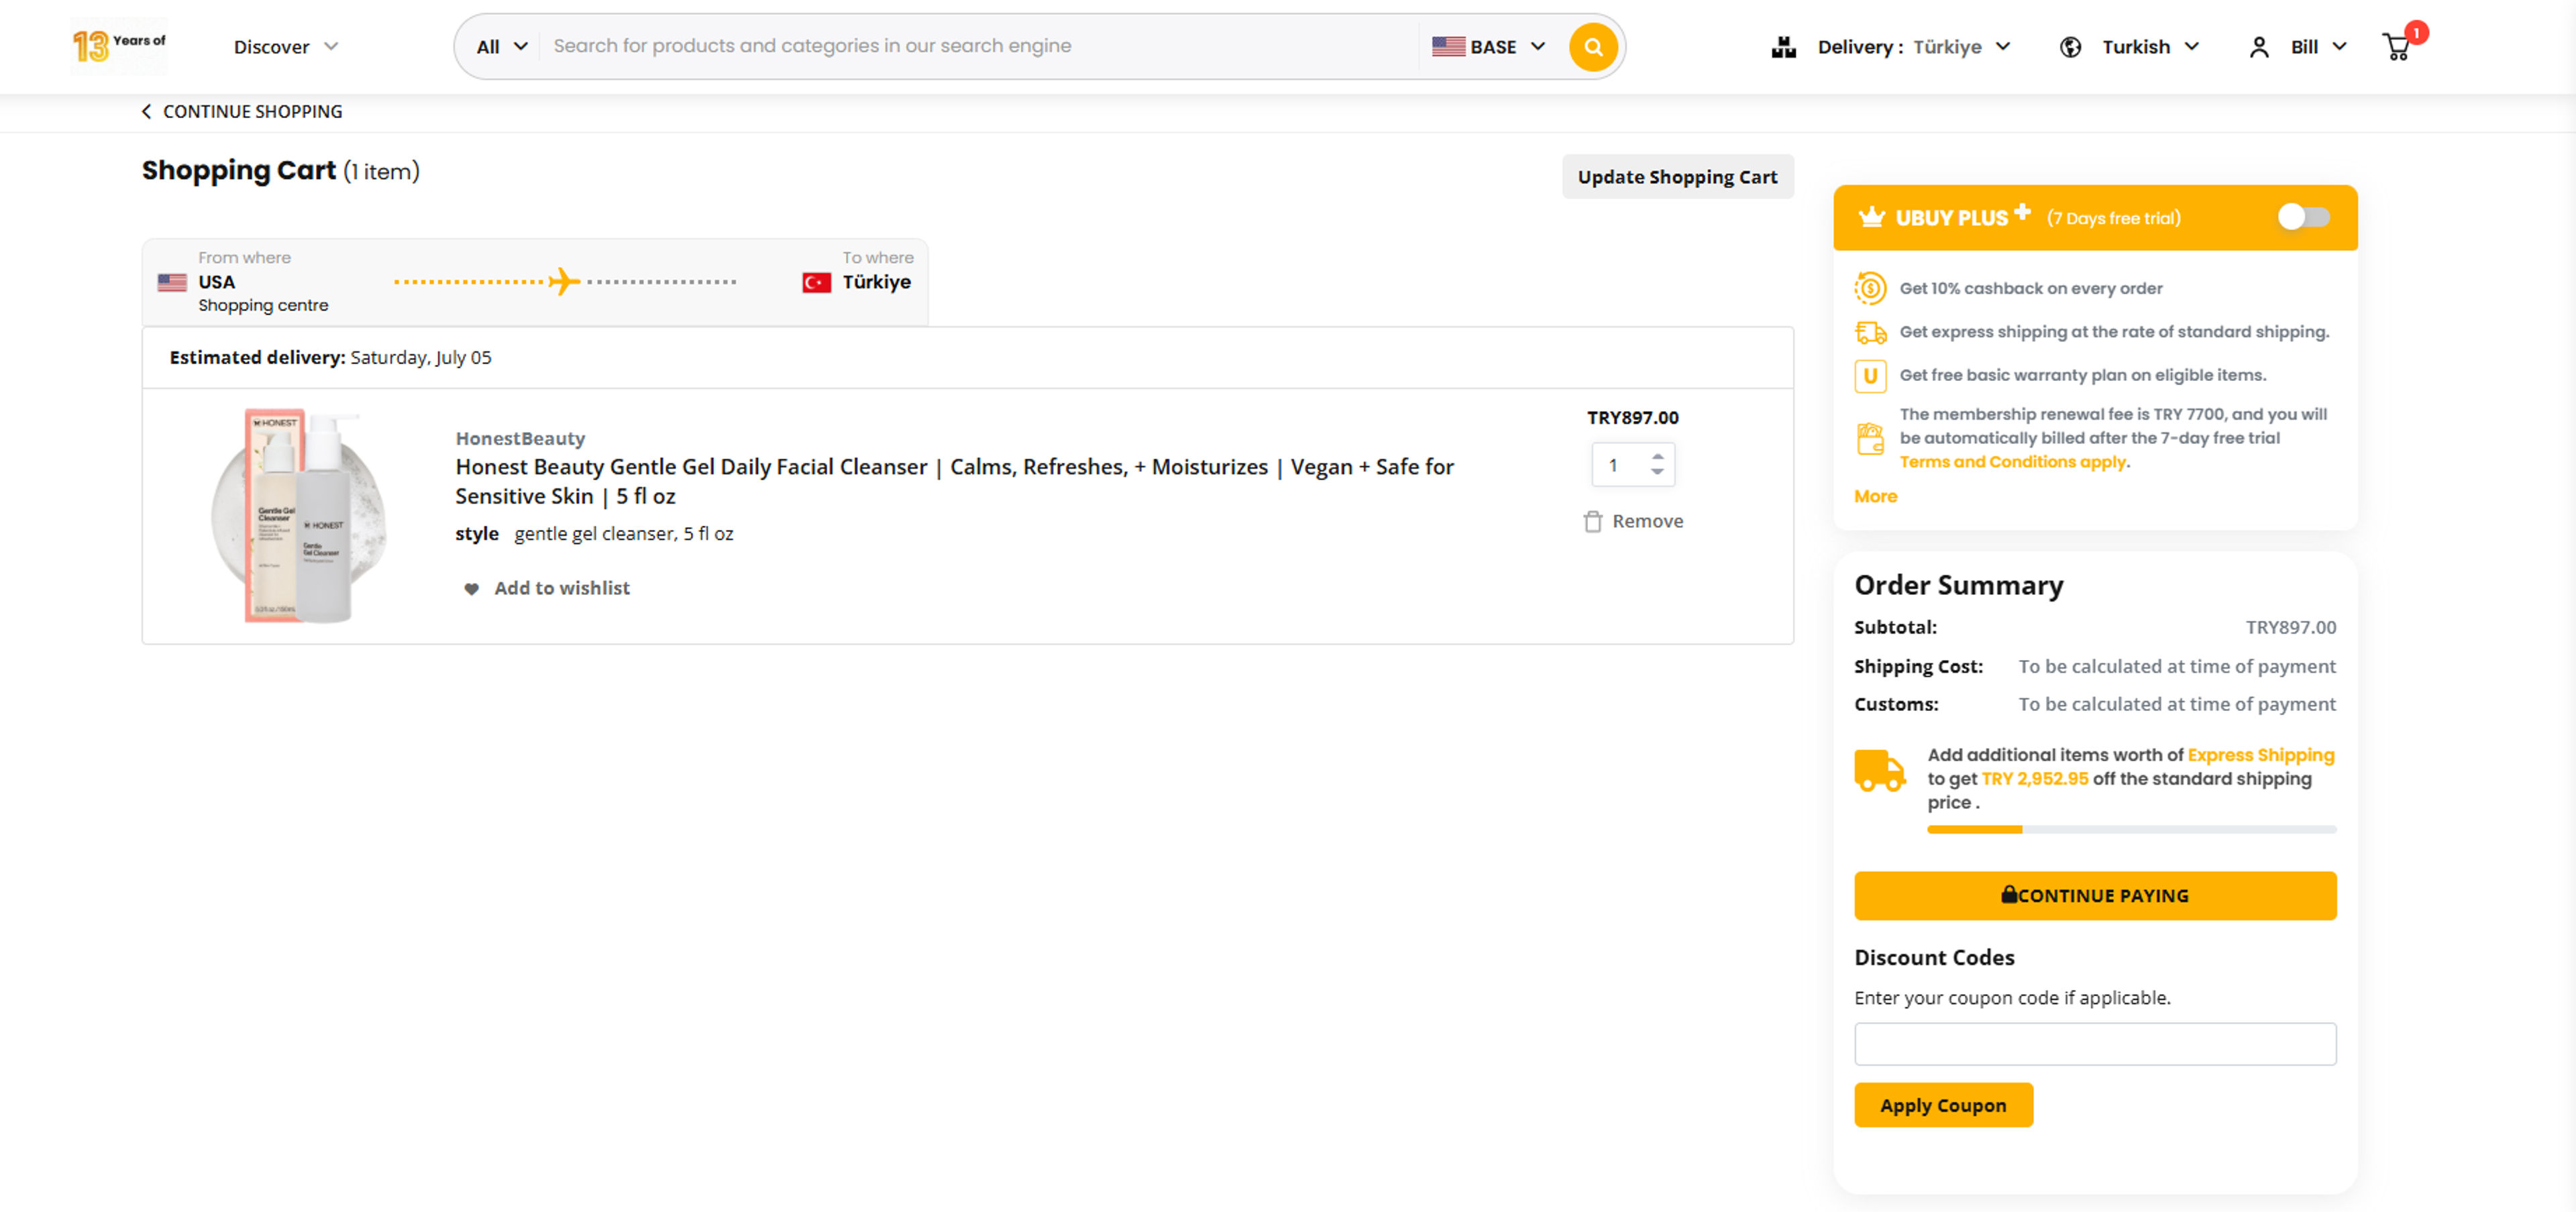
Task: Click the Shopping Cart (1 item) heading
Action: click(280, 171)
